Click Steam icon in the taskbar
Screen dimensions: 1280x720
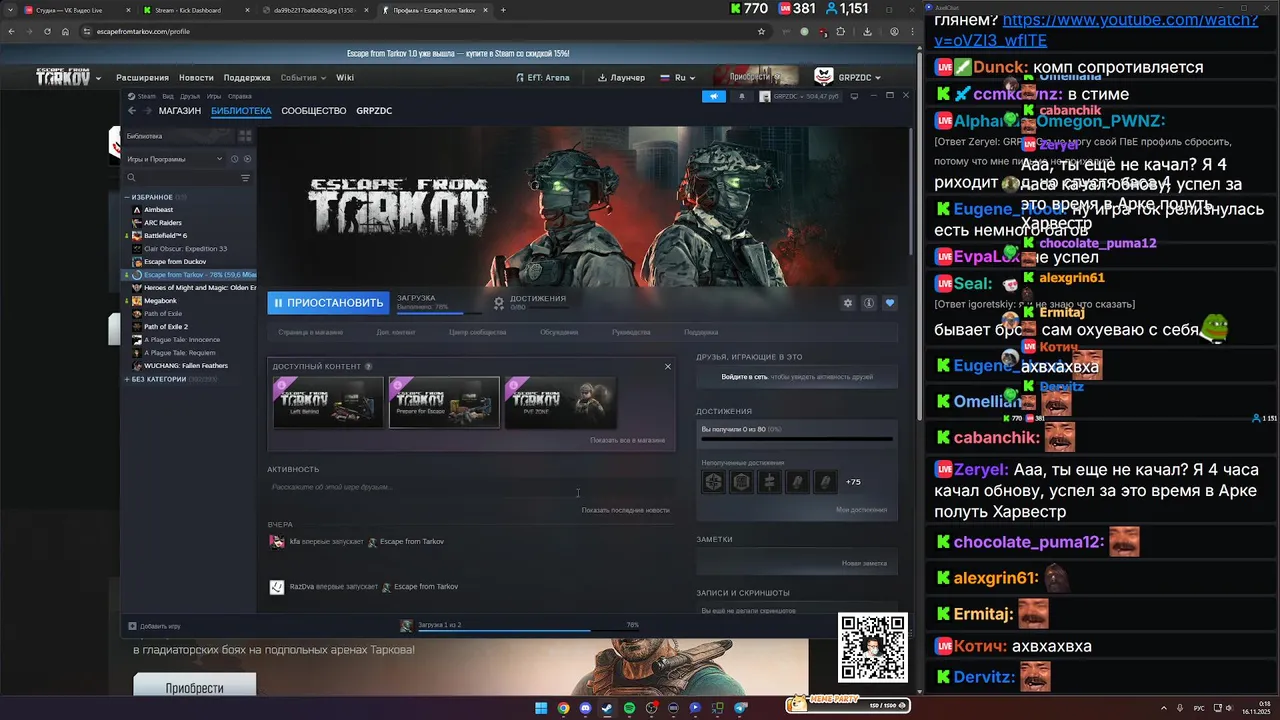607,708
